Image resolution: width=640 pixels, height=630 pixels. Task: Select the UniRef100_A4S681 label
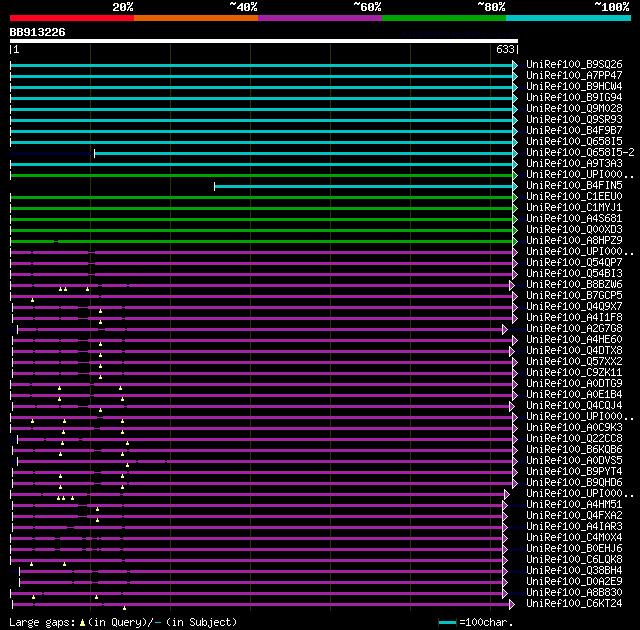[x=574, y=219]
